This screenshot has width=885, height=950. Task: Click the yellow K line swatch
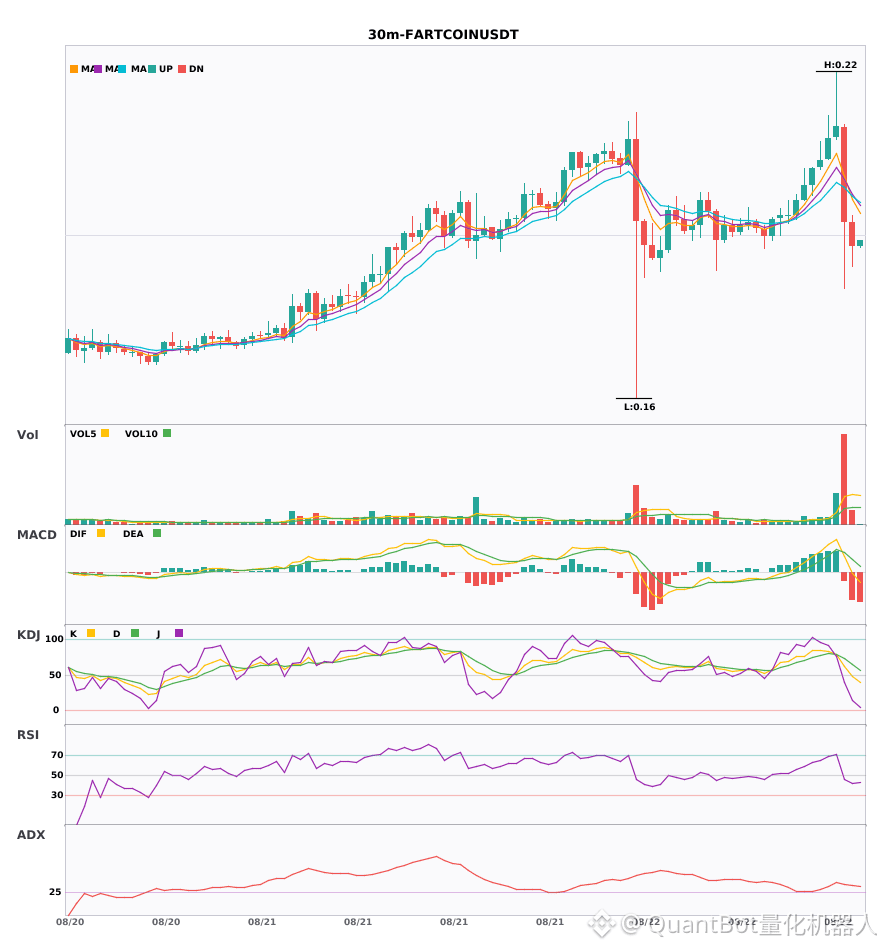(91, 633)
